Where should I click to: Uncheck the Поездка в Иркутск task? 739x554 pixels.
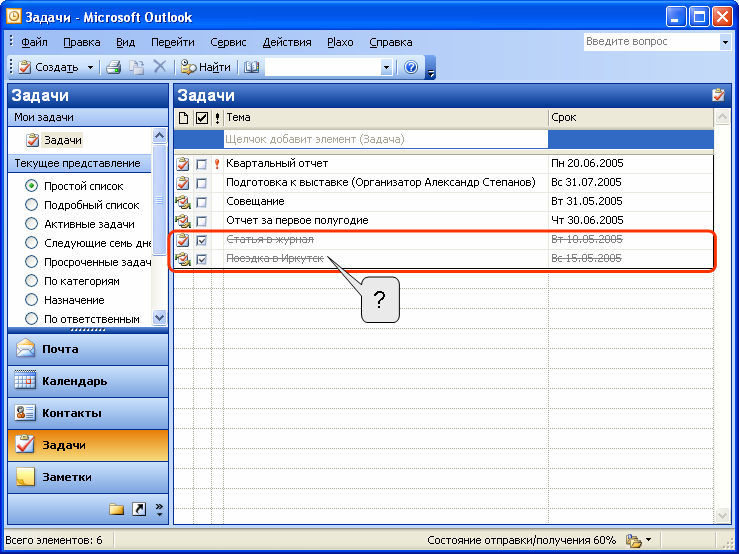click(202, 259)
